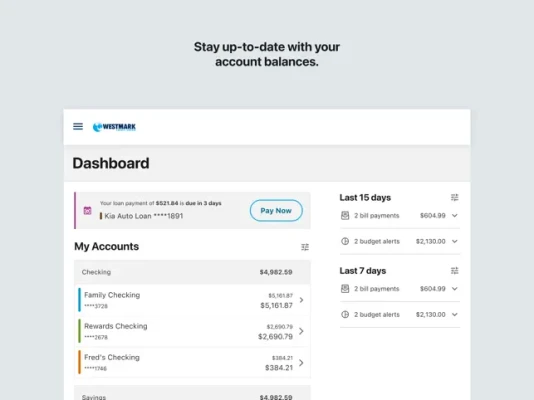The height and width of the screenshot is (400, 534).
Task: Open the Family Checking account row
Action: pos(192,300)
